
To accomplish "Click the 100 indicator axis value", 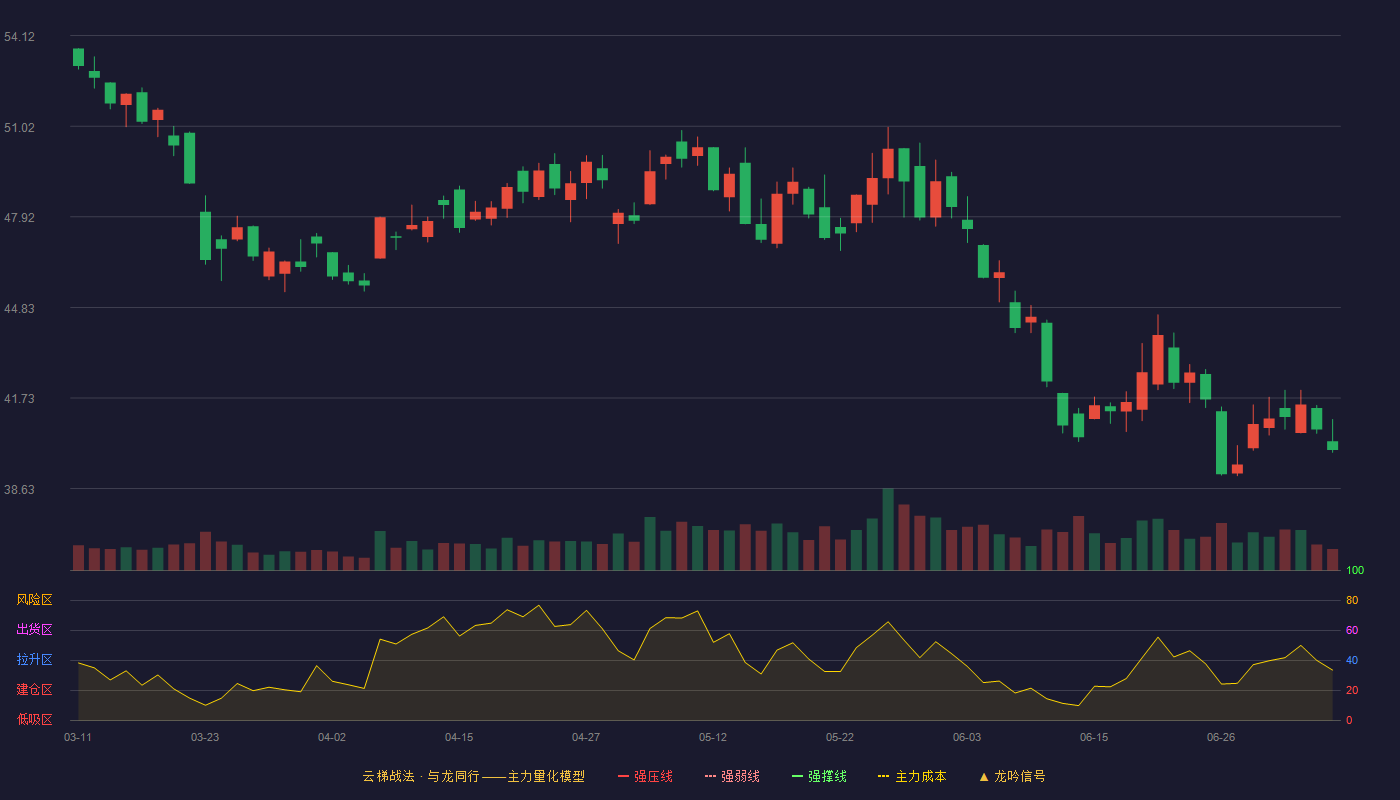I will click(1355, 571).
